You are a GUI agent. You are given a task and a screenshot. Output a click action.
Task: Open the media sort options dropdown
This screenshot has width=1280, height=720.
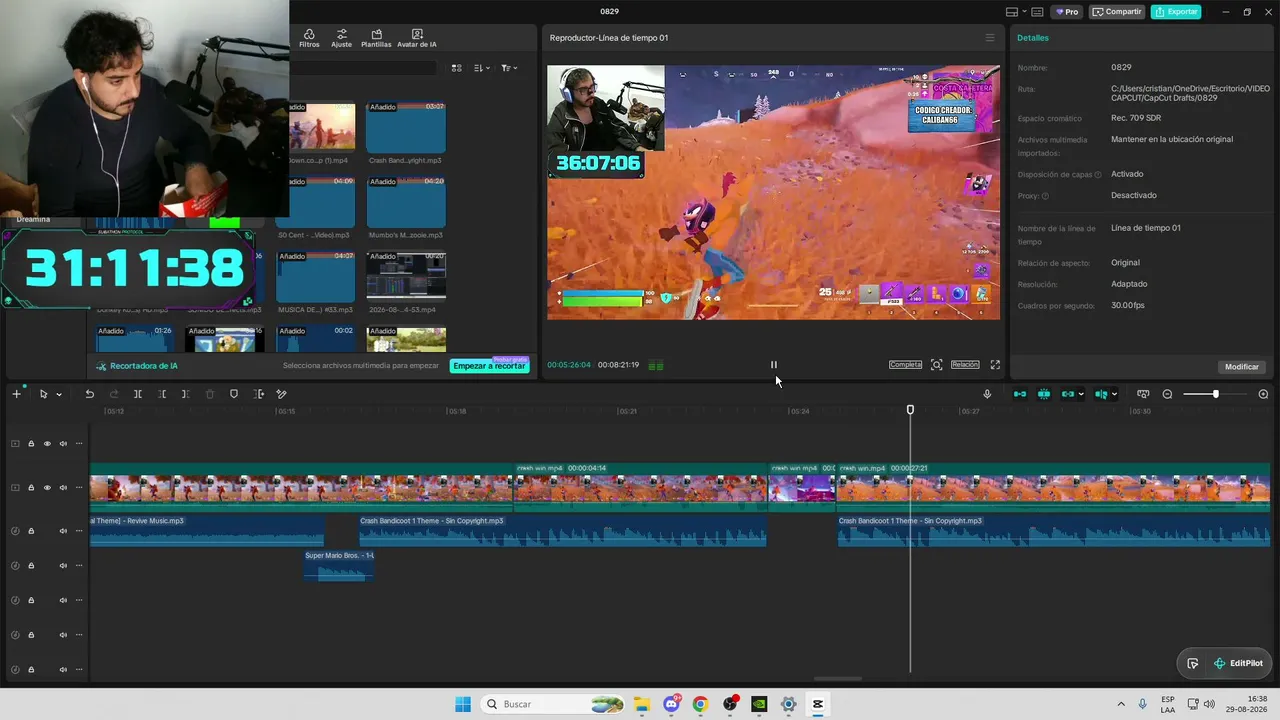482,68
